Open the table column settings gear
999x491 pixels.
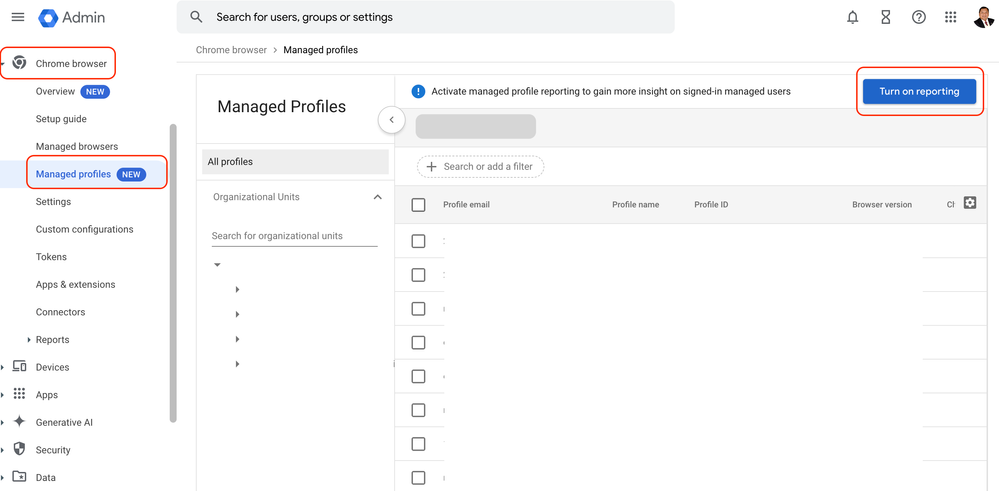[x=970, y=203]
